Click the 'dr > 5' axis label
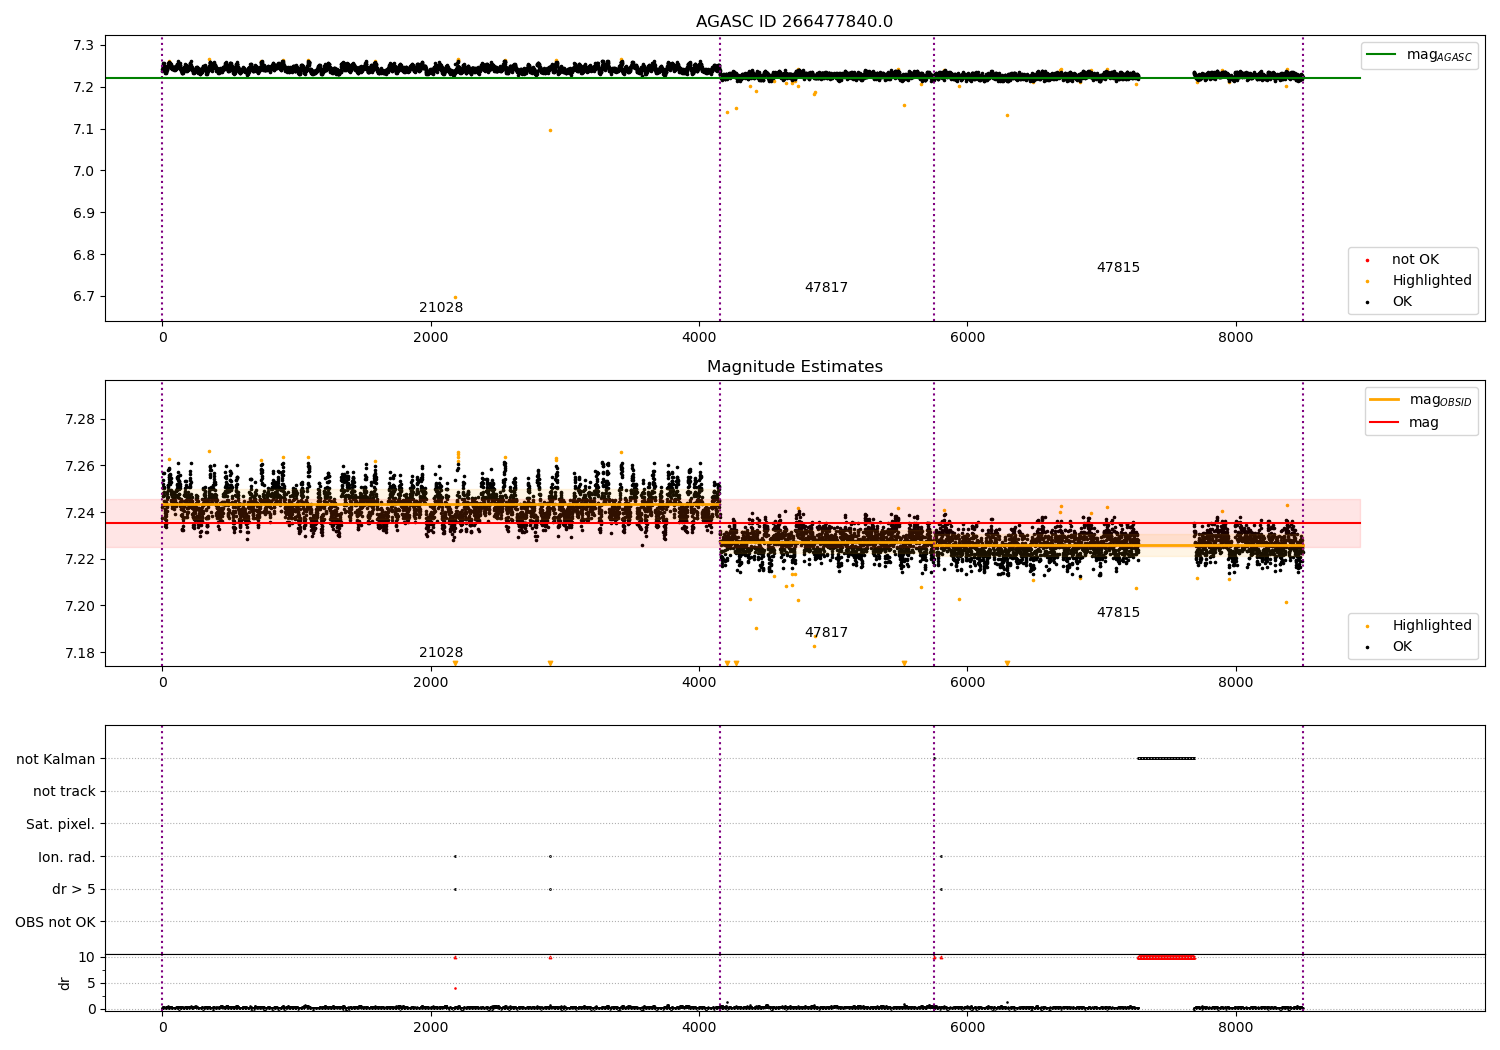This screenshot has width=1500, height=1050. [x=74, y=890]
